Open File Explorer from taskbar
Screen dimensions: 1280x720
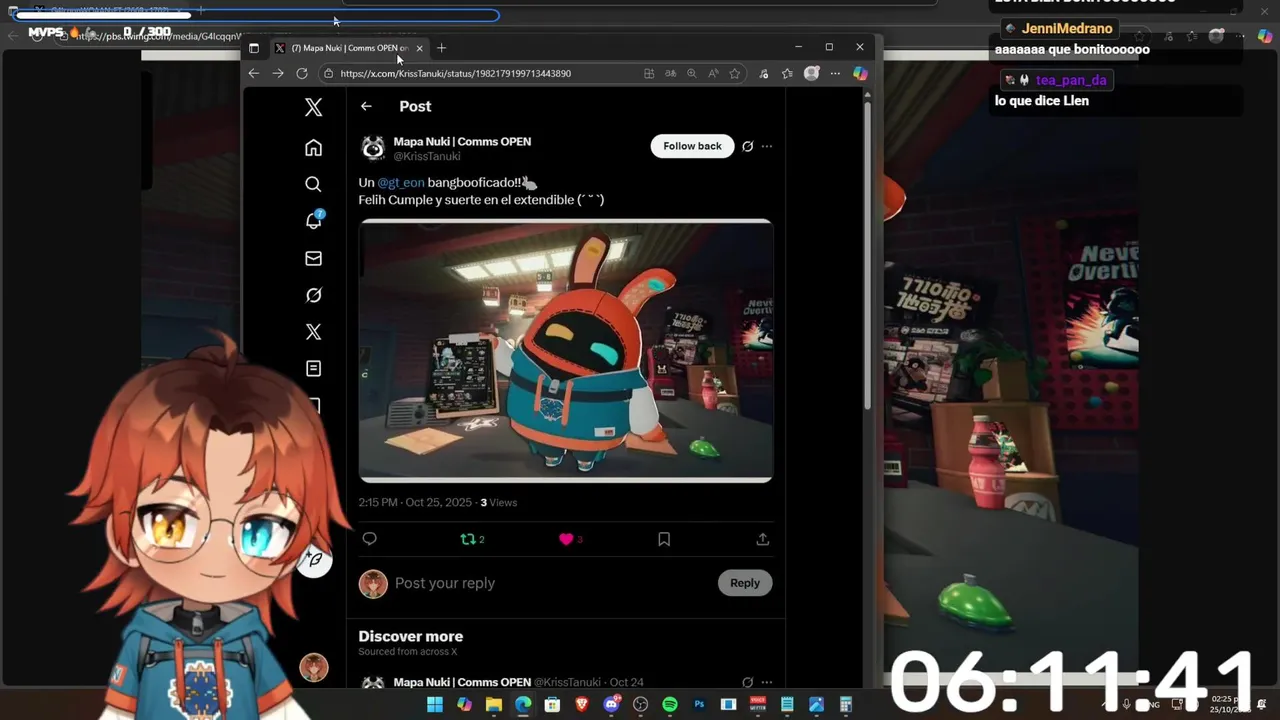[x=493, y=705]
